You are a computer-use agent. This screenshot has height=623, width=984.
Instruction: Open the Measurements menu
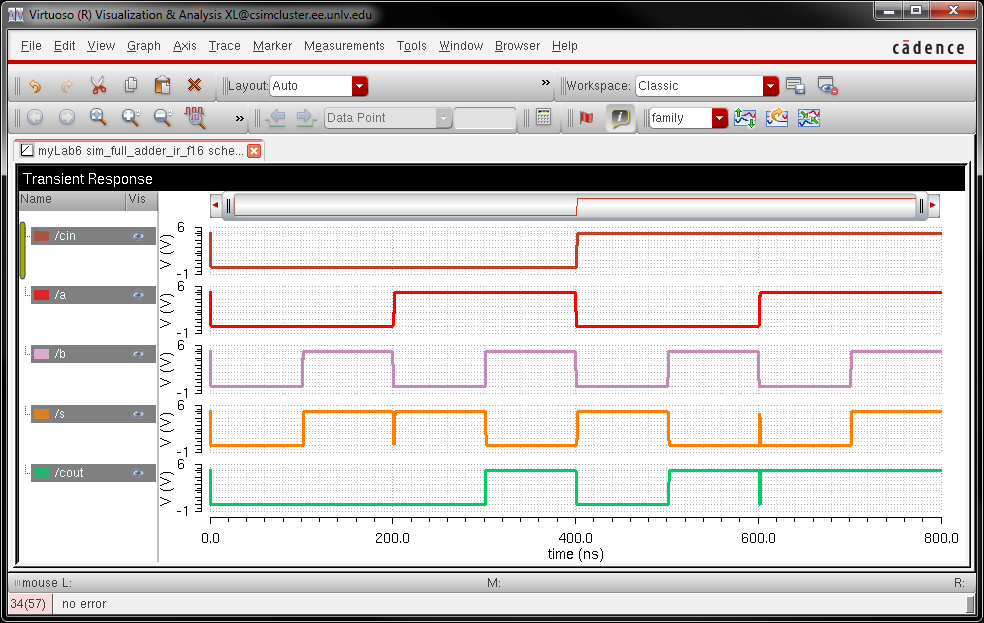[x=344, y=46]
